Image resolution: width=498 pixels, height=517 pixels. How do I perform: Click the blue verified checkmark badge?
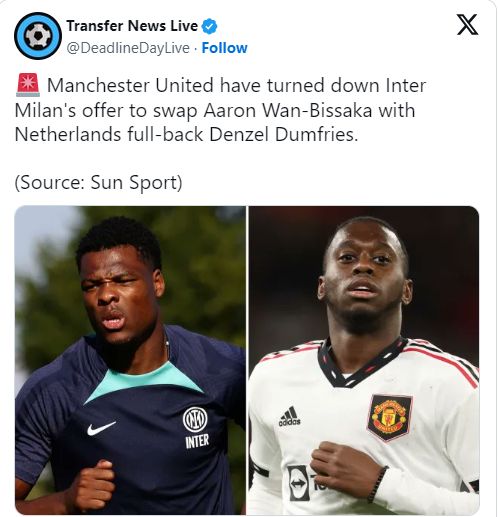click(209, 26)
